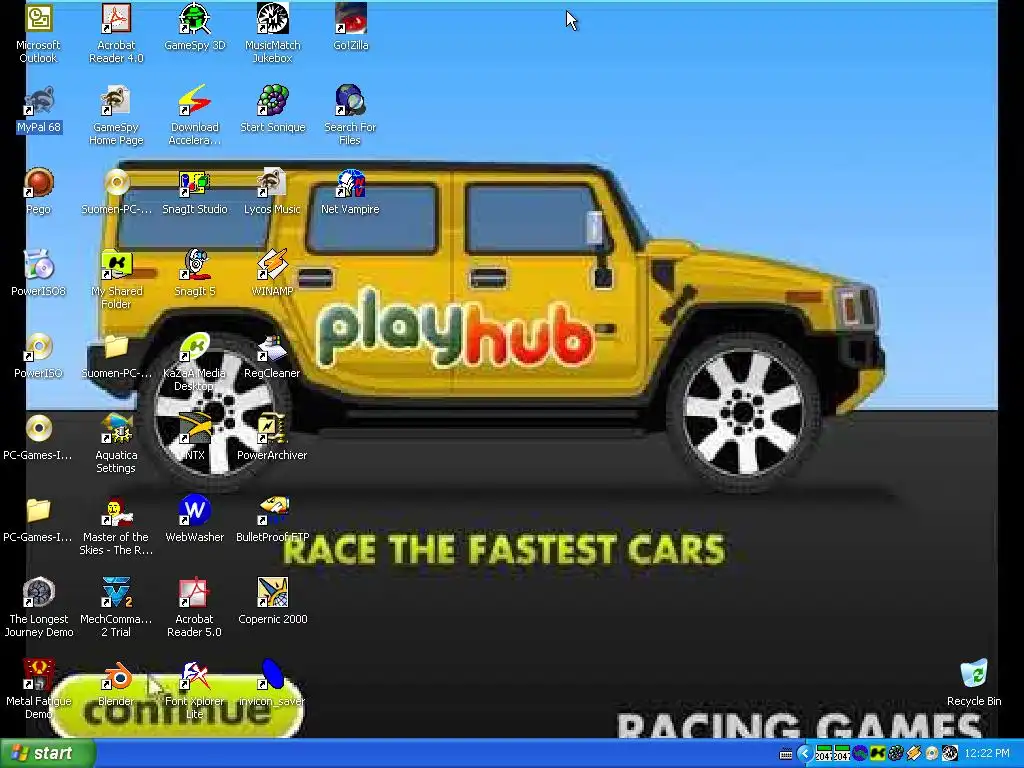Open the BulletProof FTP shortcut
1024x768 pixels.
(272, 519)
